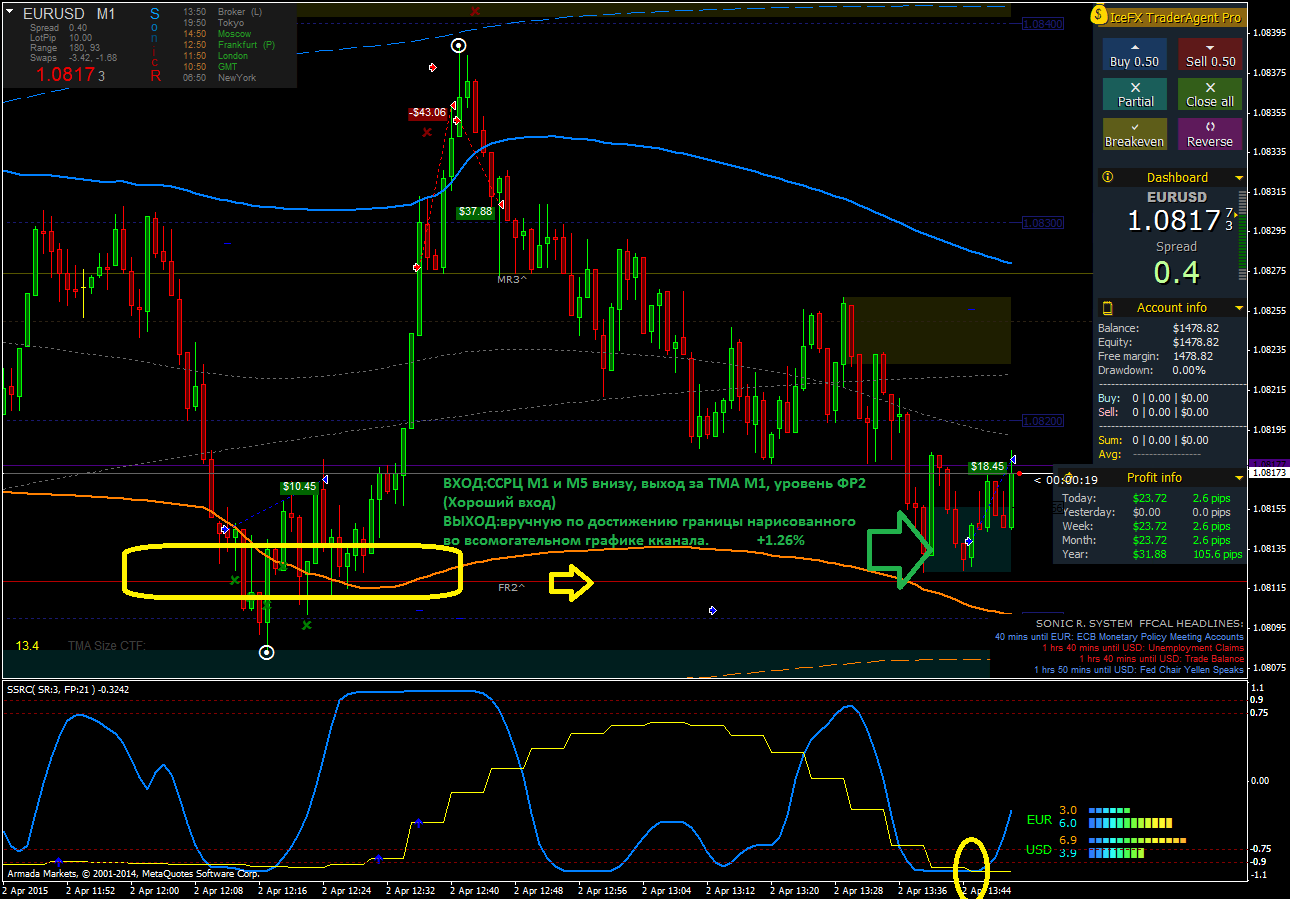Click the Swaps -3.42, -1.68 line
Viewport: 1290px width, 899px height.
73,58
